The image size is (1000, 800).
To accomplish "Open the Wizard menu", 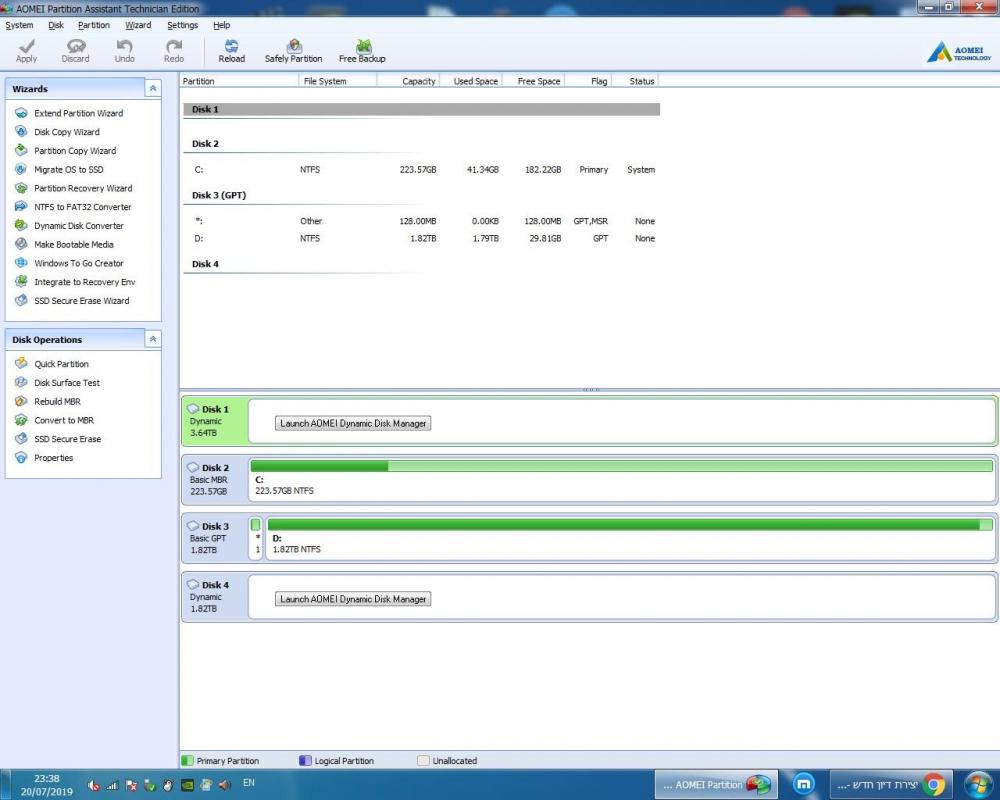I will point(138,26).
